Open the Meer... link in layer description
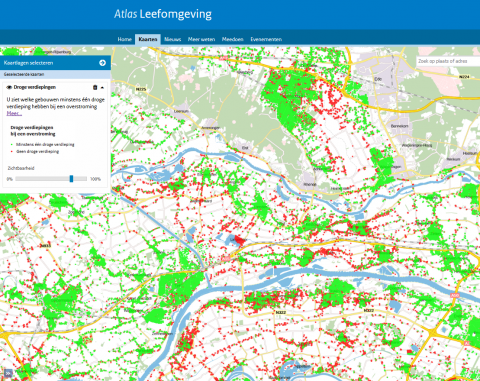Viewport: 480px width, 381px height. (14, 113)
